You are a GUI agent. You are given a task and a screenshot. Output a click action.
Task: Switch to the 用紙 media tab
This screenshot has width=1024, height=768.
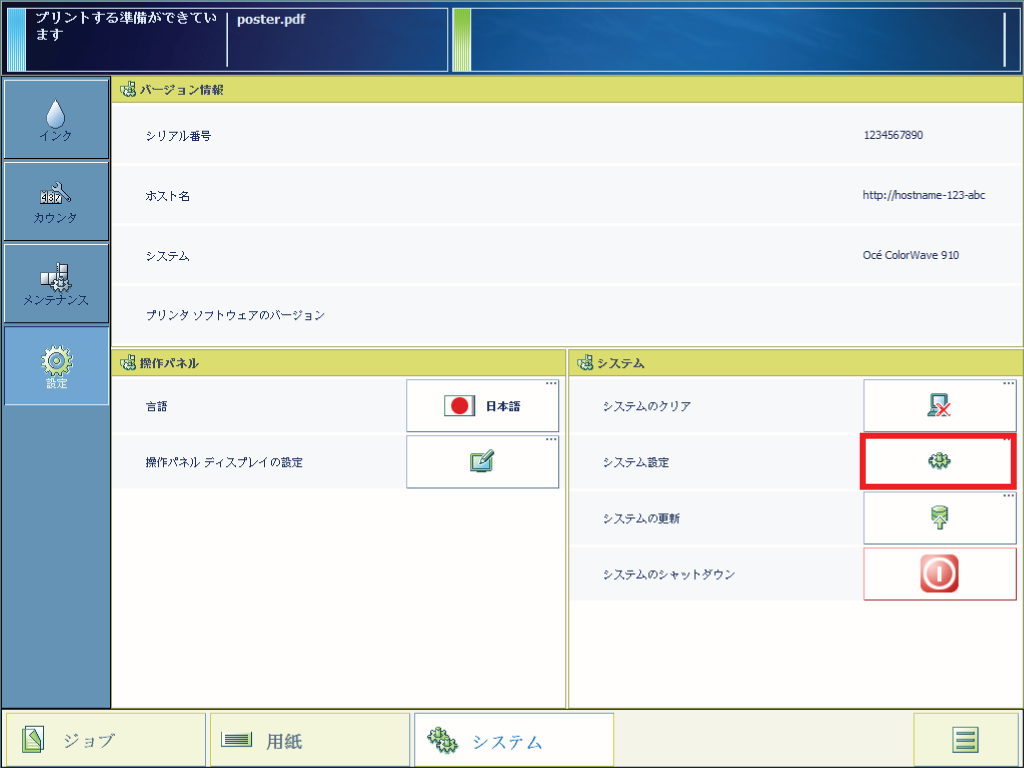pyautogui.click(x=310, y=740)
